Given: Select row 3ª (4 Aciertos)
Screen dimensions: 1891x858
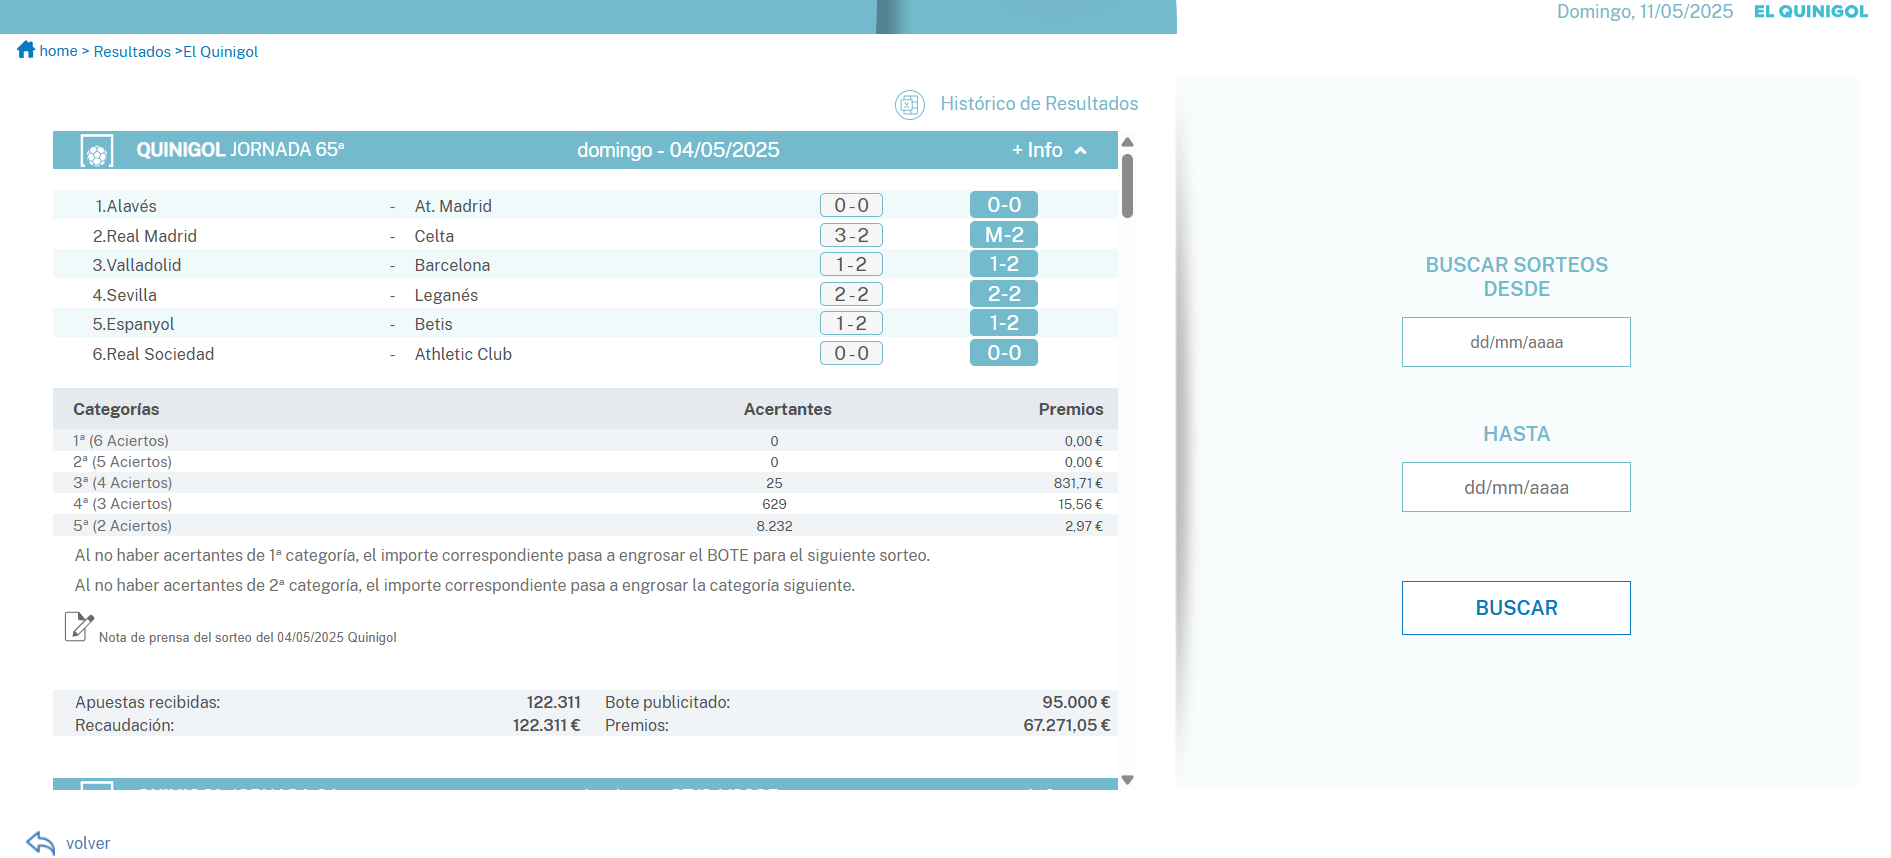Looking at the screenshot, I should [585, 483].
